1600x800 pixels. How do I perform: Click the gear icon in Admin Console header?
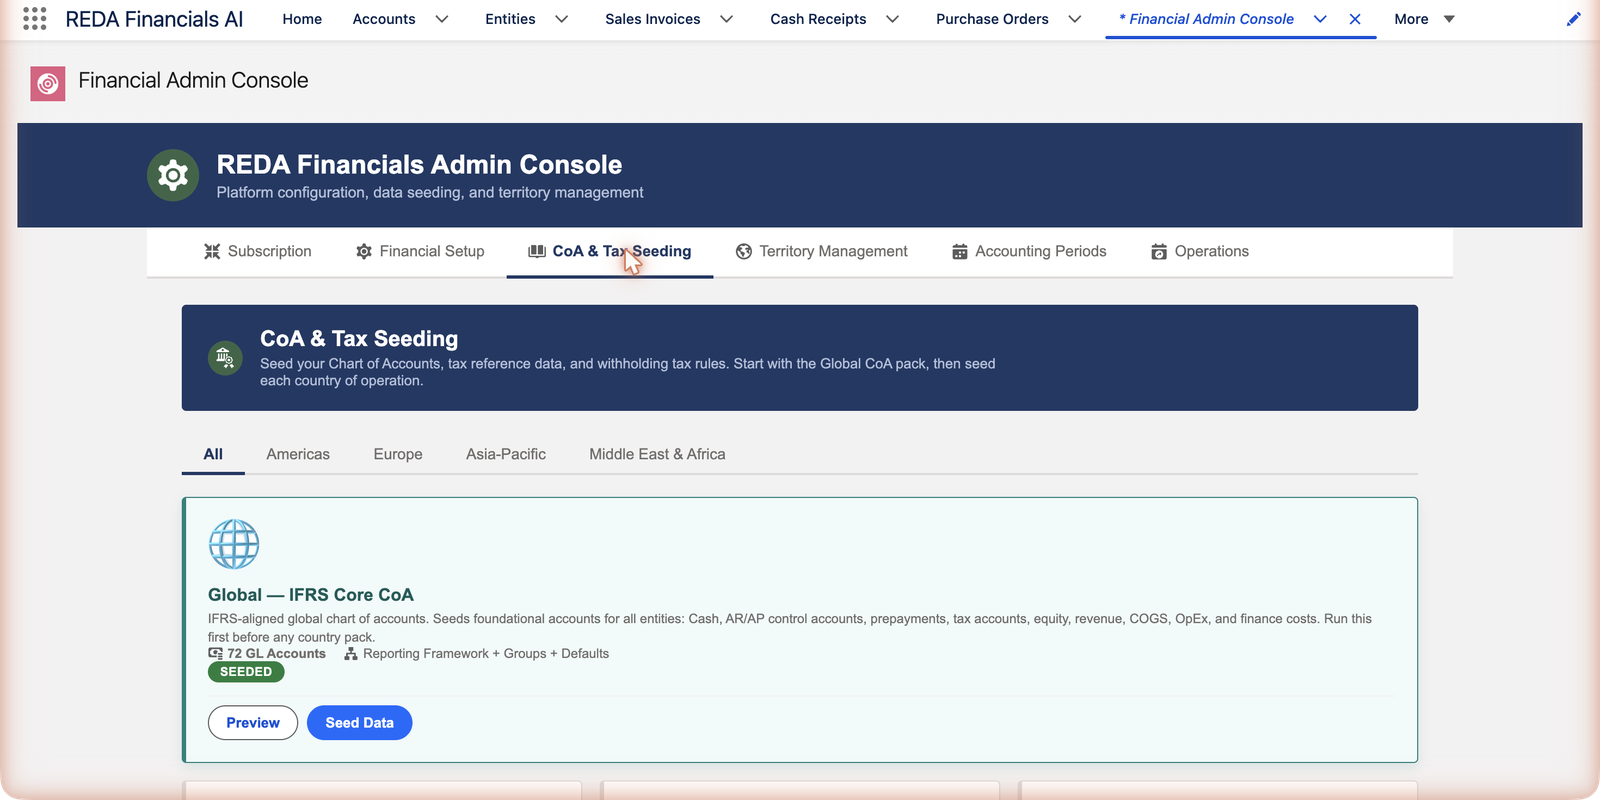[x=173, y=176]
